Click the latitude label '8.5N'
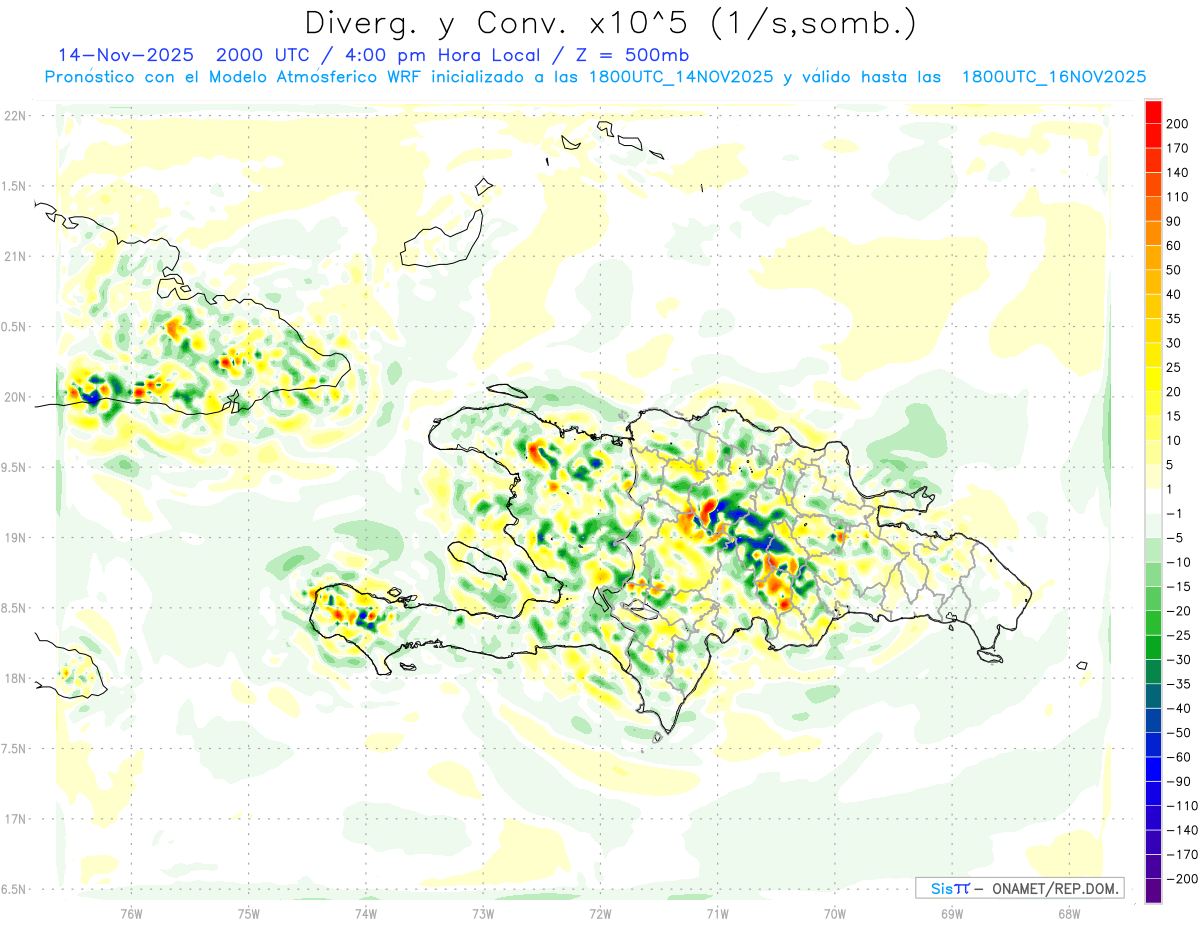The height and width of the screenshot is (927, 1200). tap(13, 608)
